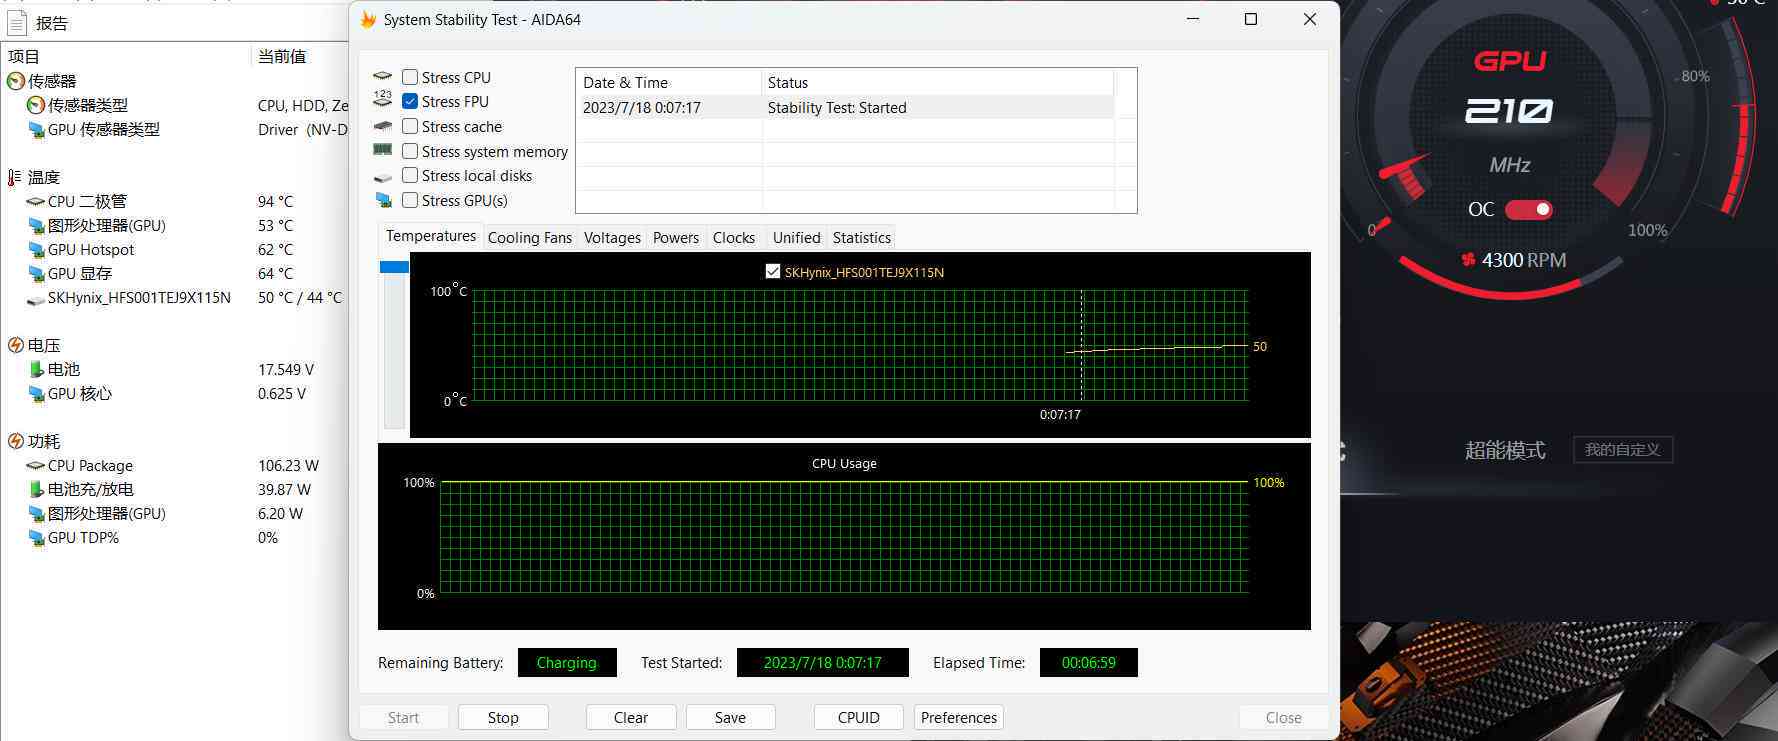Click the 项目 column header

(125, 57)
